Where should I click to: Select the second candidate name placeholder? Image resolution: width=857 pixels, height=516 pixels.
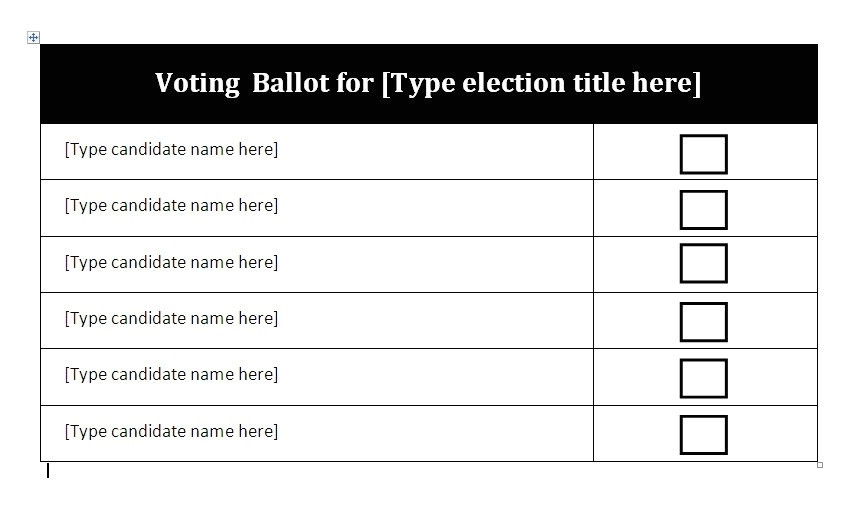pyautogui.click(x=171, y=206)
